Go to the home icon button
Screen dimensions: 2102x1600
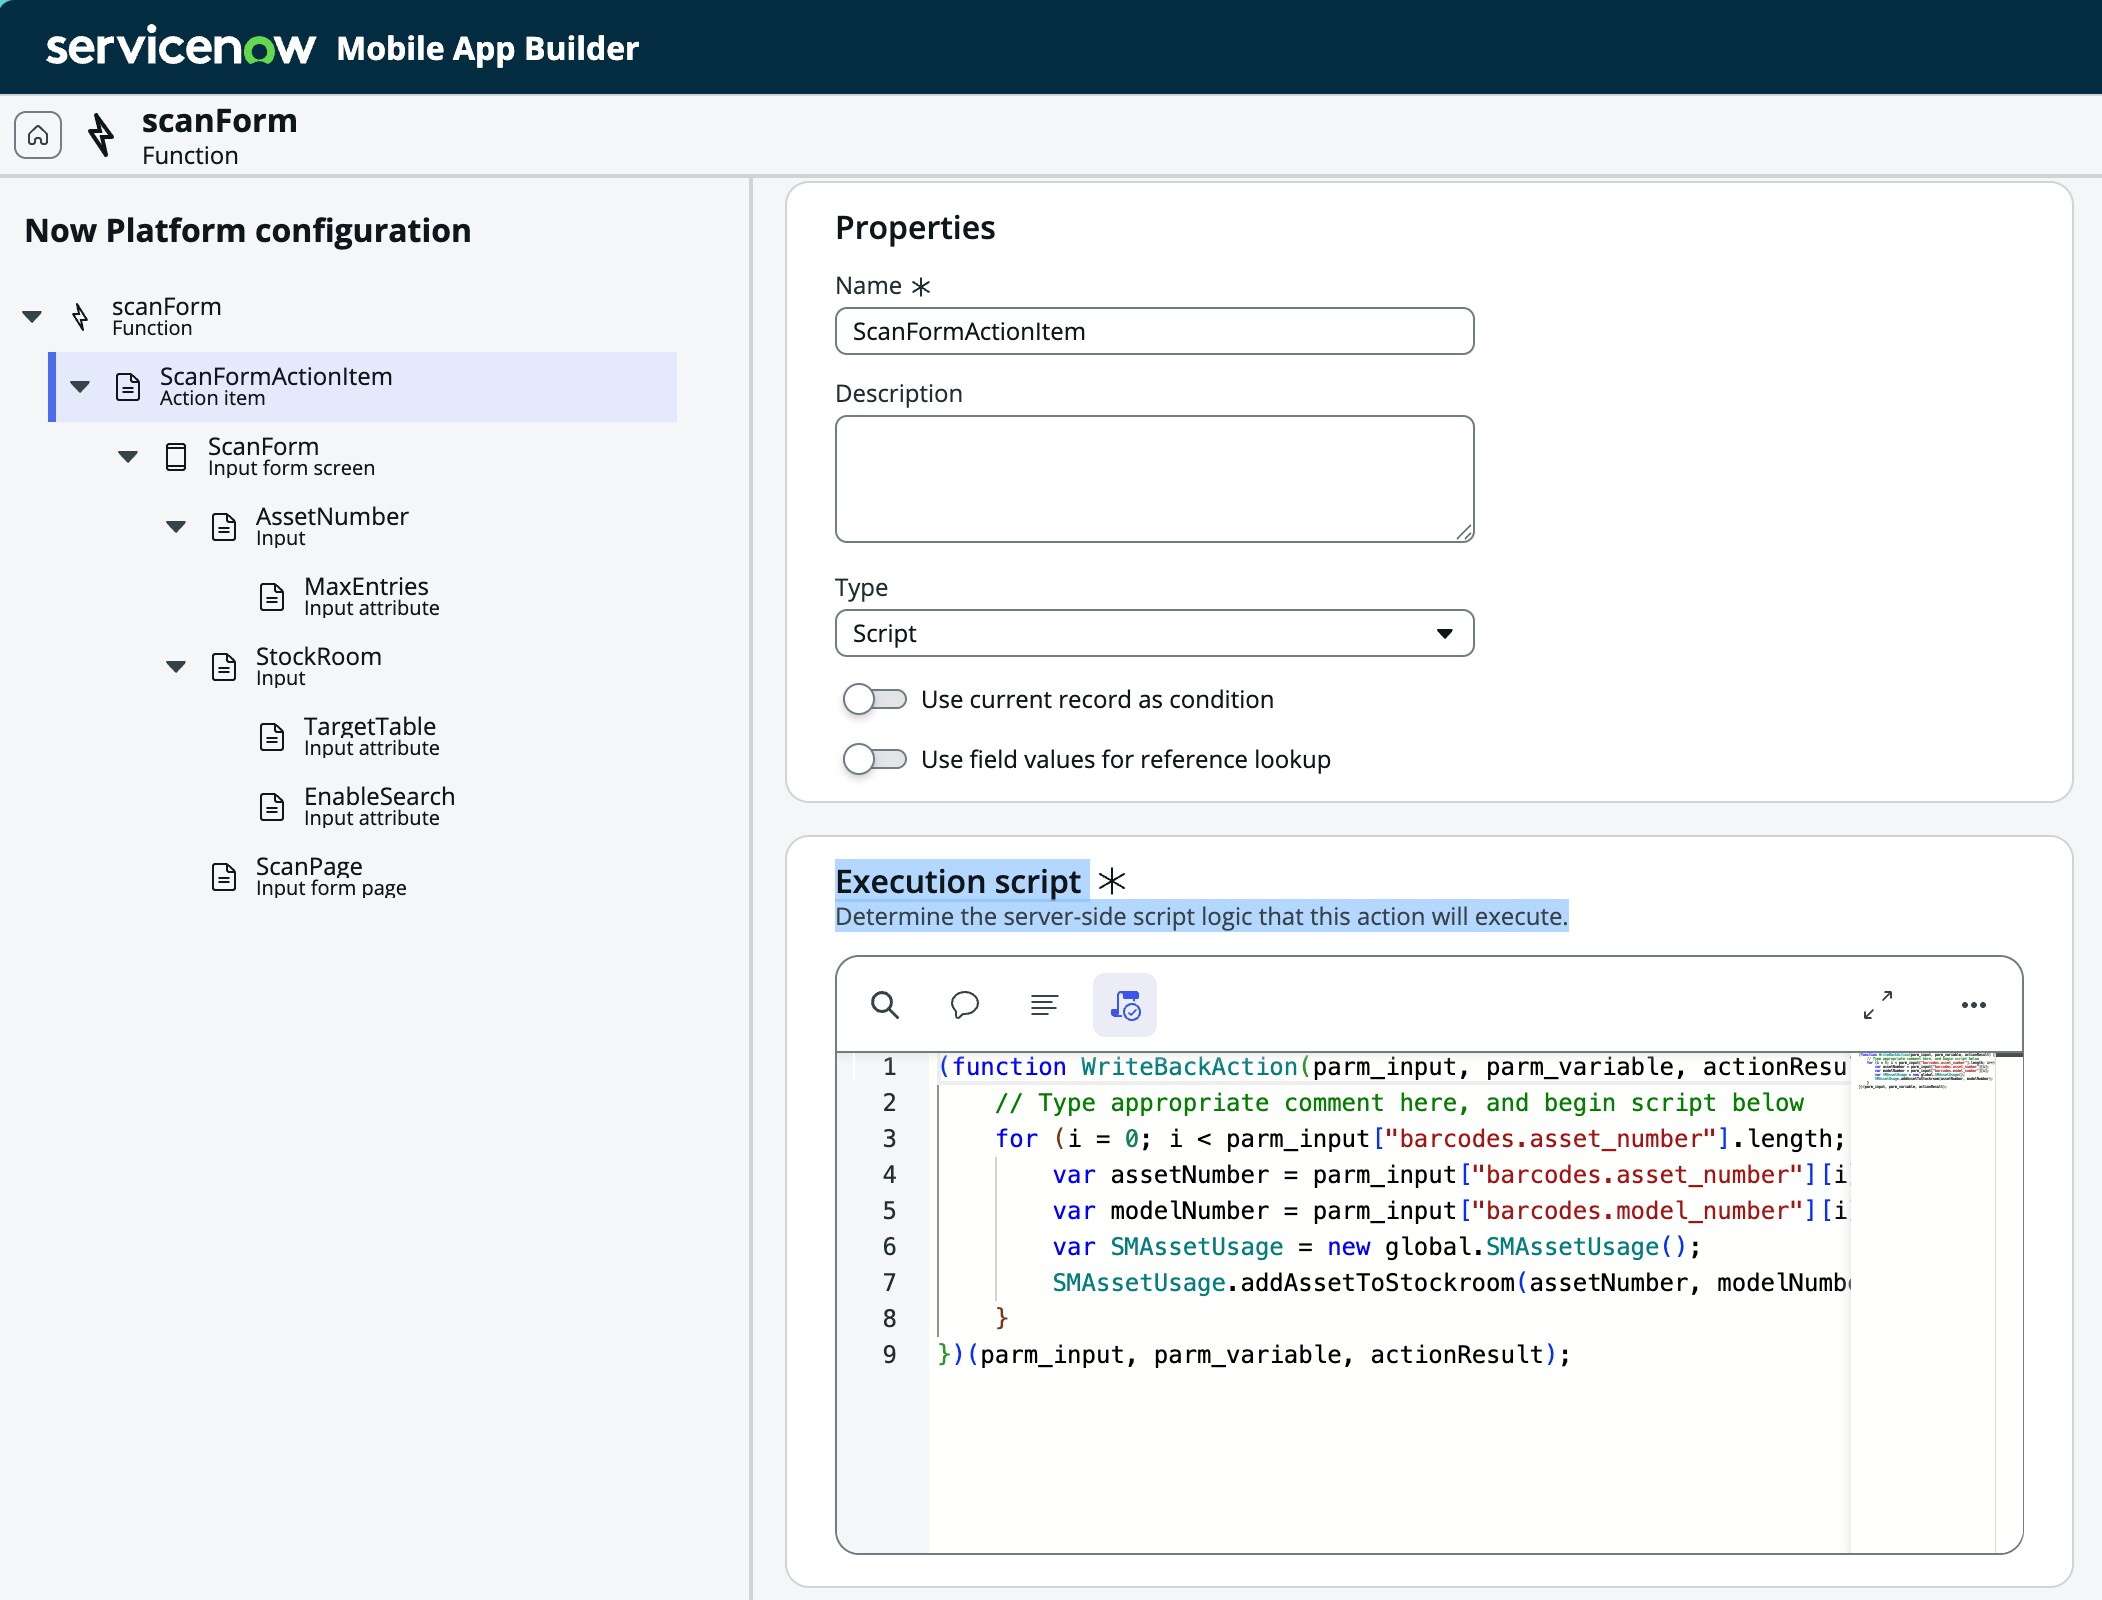[x=38, y=135]
